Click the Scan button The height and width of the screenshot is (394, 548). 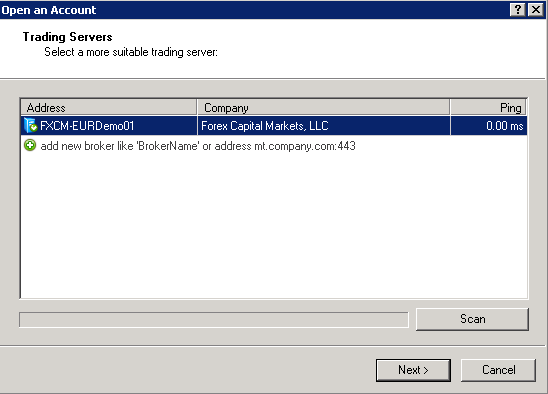(x=472, y=319)
